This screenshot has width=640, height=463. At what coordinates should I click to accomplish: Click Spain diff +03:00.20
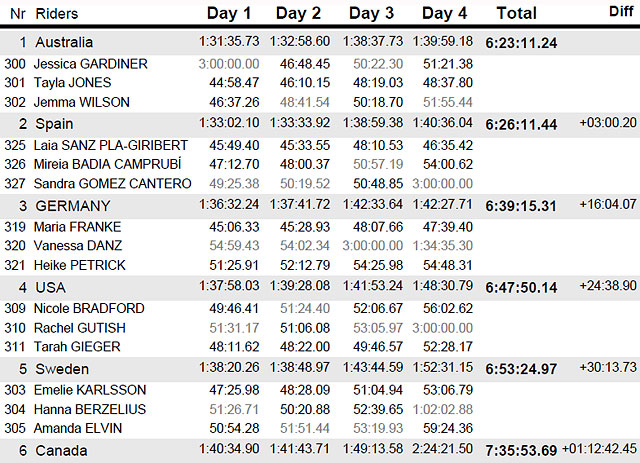tap(608, 122)
